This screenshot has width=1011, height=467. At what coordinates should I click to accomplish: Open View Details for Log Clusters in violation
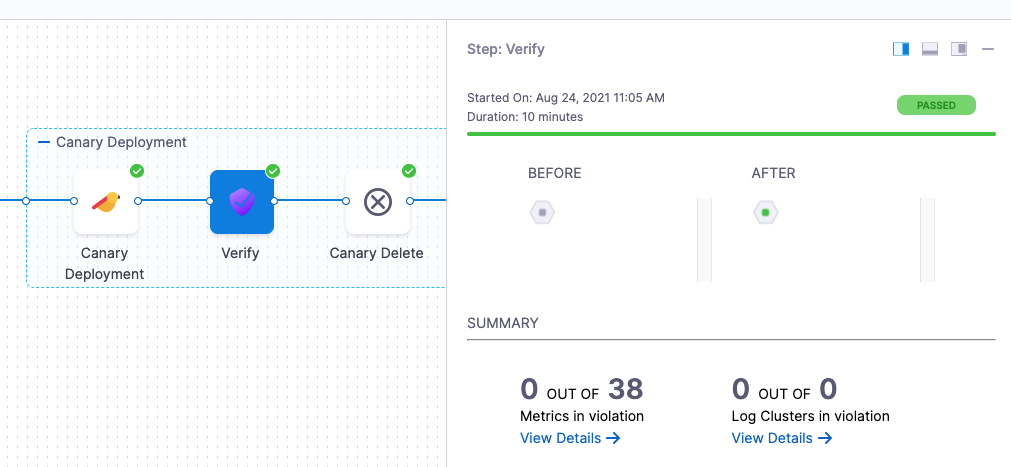[782, 438]
